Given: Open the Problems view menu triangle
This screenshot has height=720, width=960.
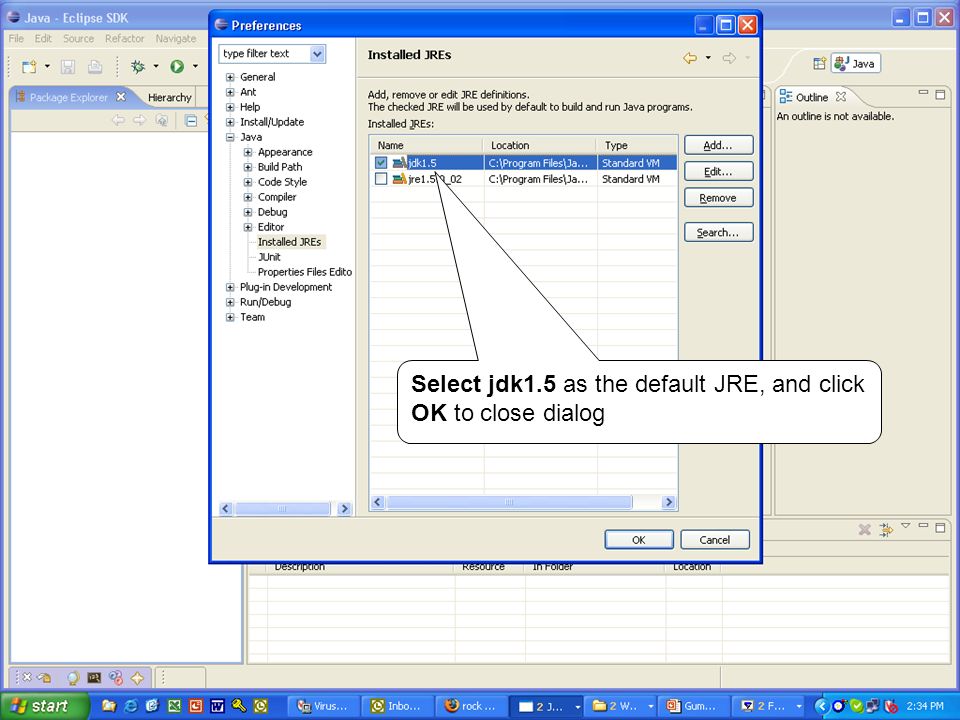Looking at the screenshot, I should 906,526.
